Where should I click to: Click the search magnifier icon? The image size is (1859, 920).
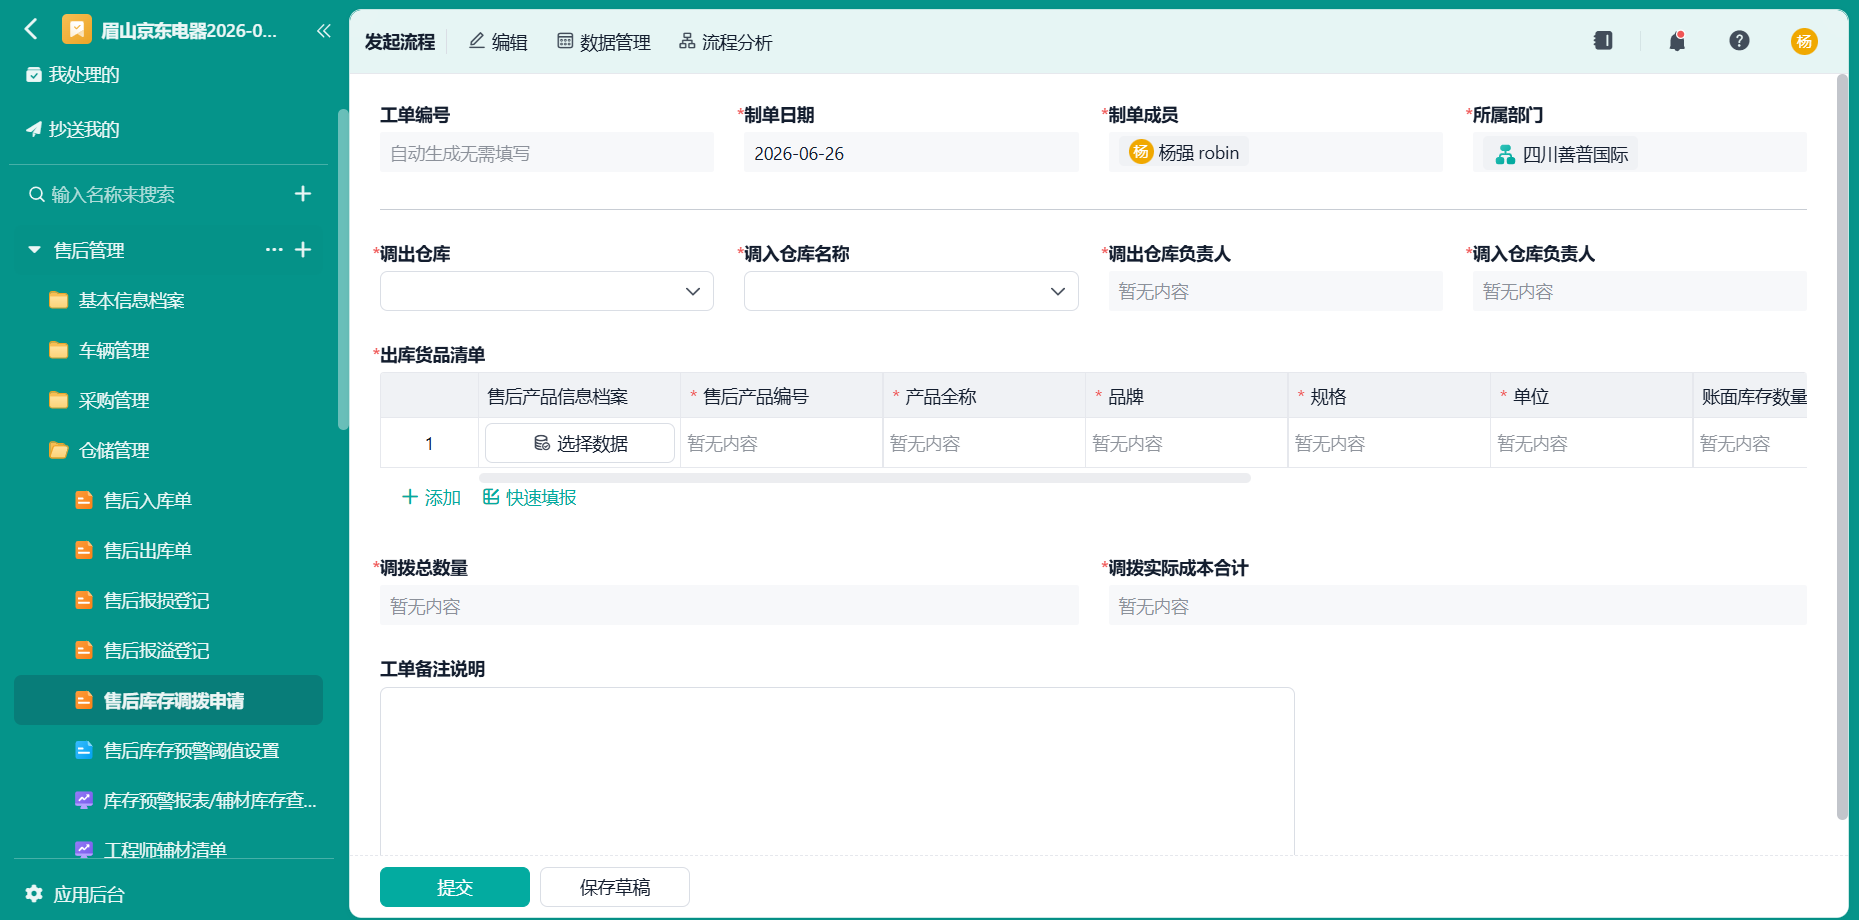(x=37, y=194)
